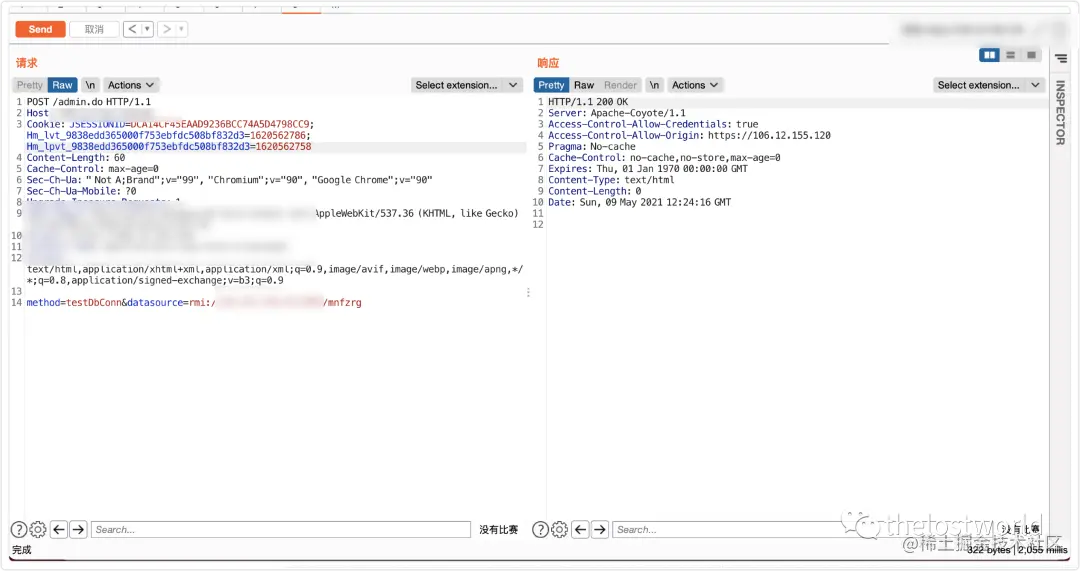1080x571 pixels.
Task: Toggle request non-printable characters \n button
Action: pyautogui.click(x=90, y=85)
